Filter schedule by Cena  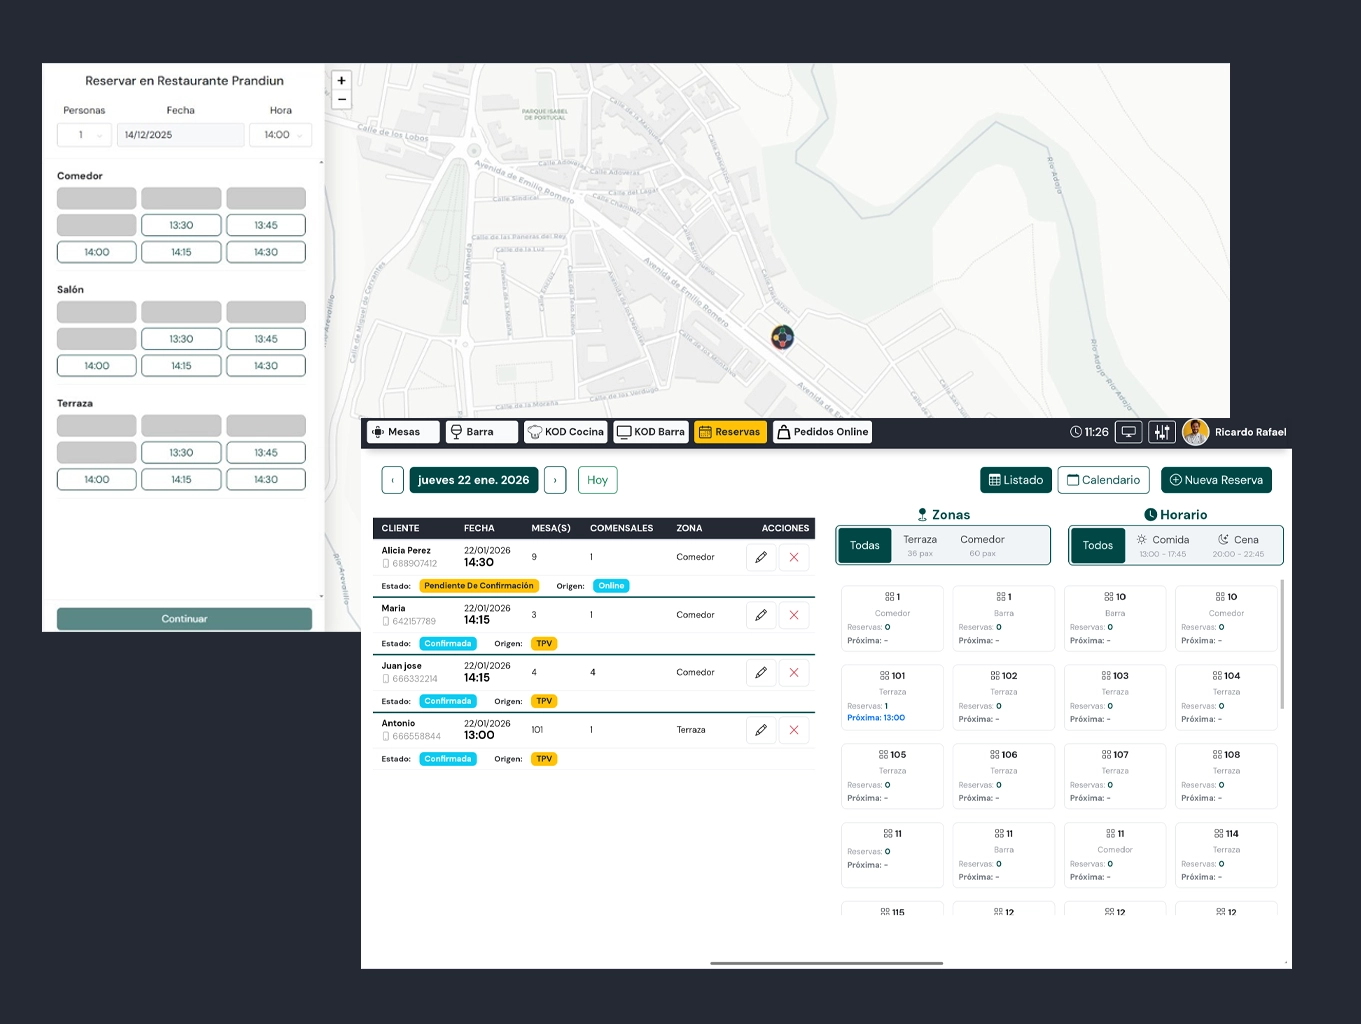click(x=1238, y=545)
